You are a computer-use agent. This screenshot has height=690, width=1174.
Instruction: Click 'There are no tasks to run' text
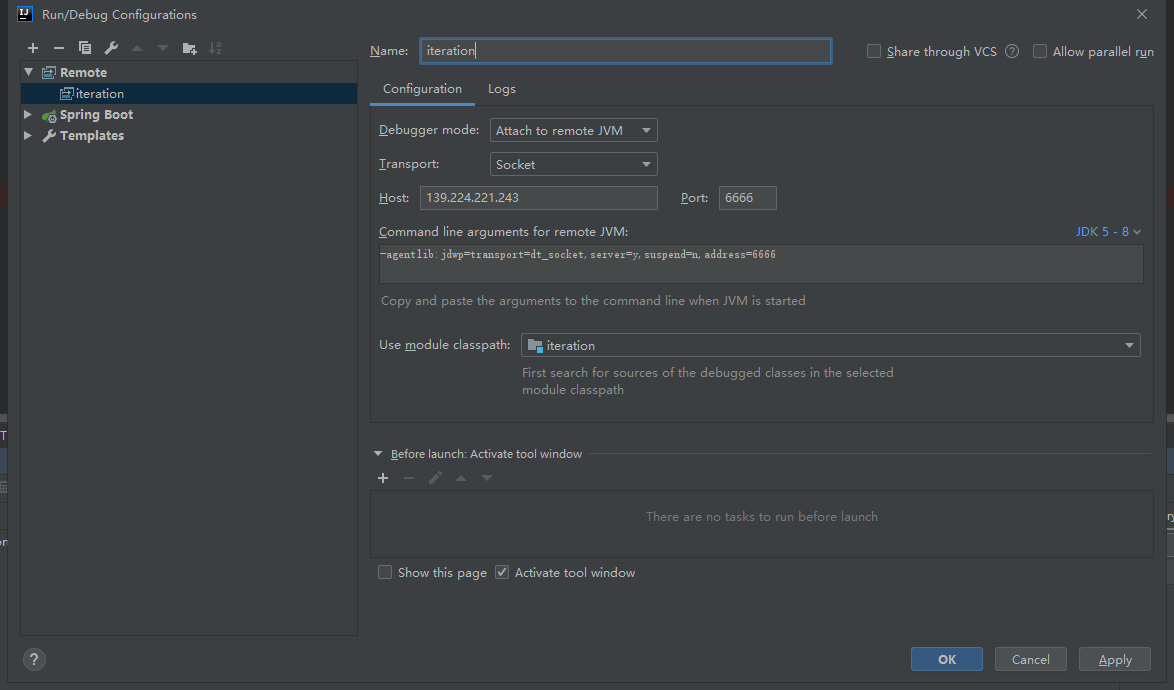point(762,517)
